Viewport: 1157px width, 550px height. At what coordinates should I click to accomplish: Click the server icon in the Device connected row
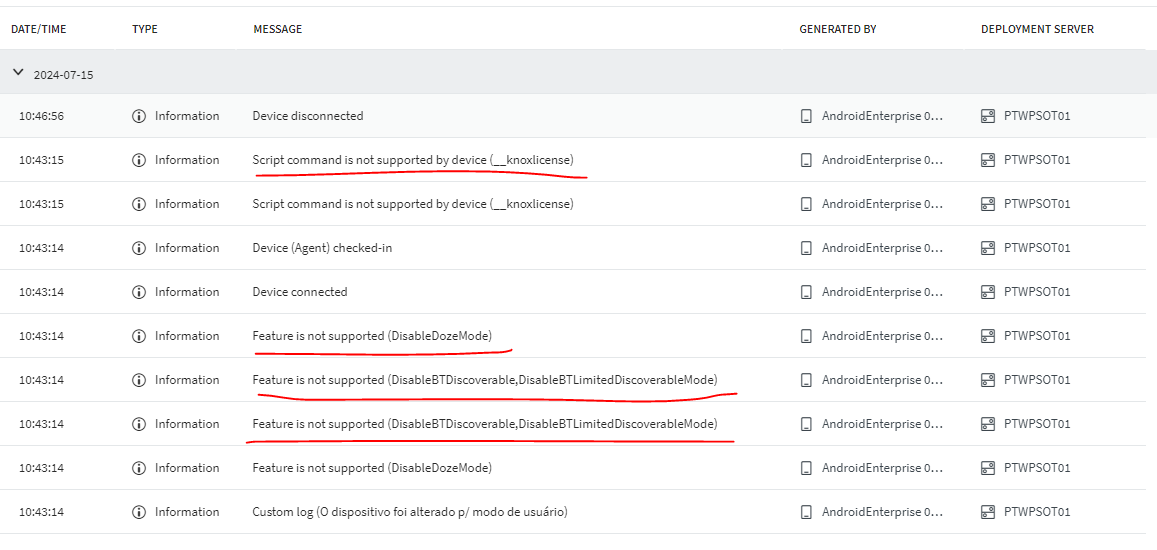(988, 292)
